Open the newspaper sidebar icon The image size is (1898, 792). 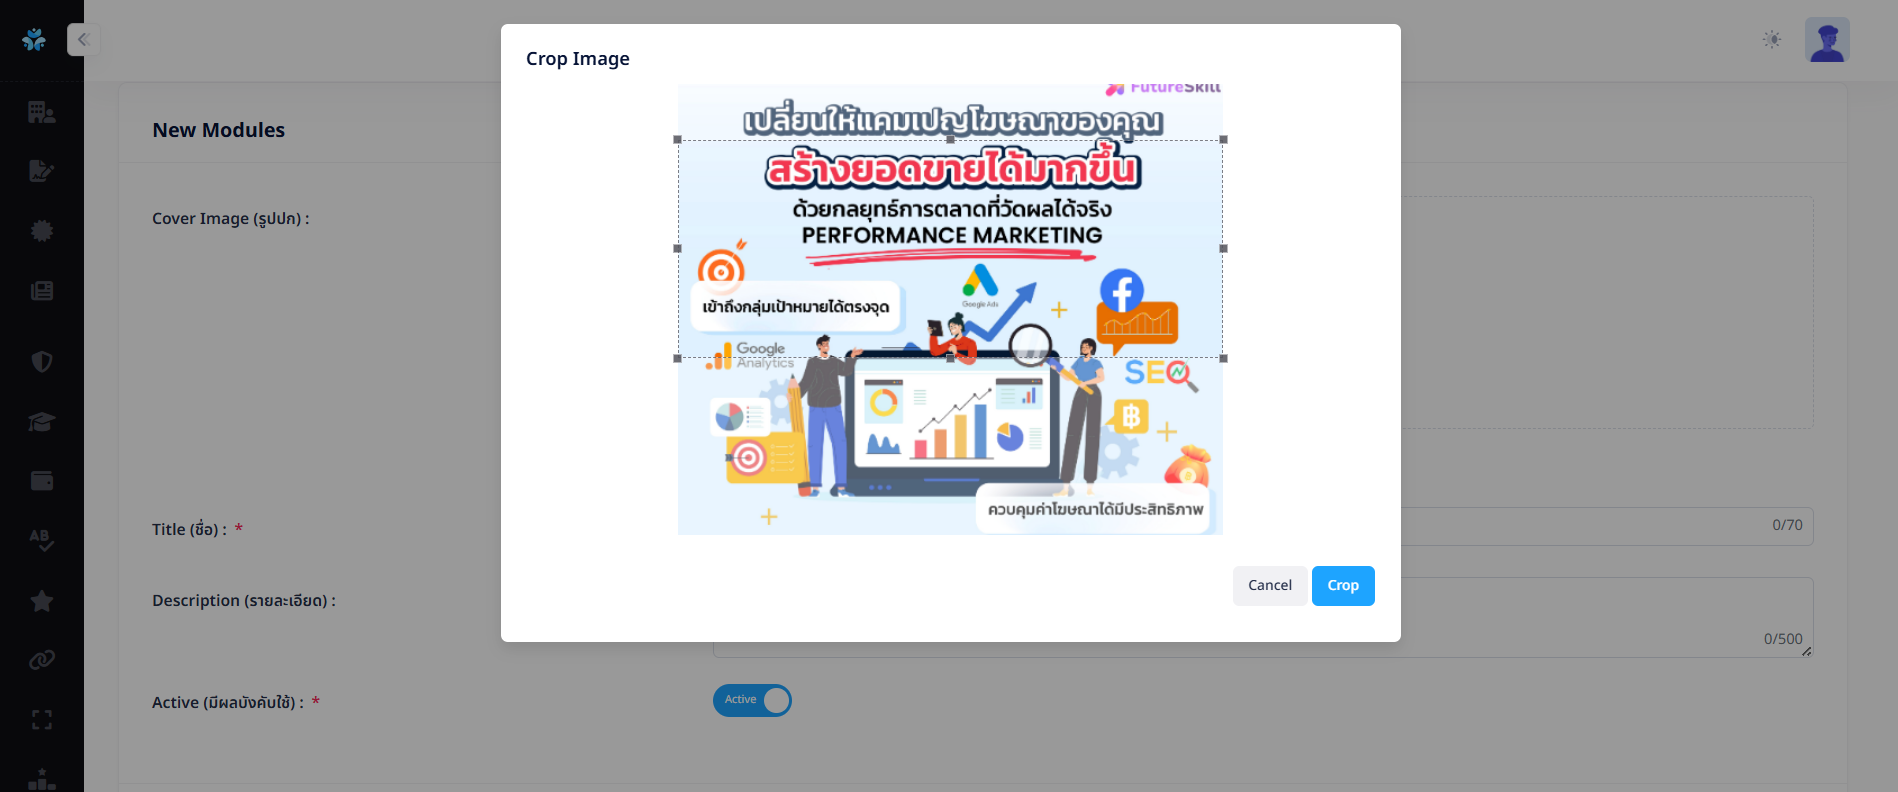pyautogui.click(x=41, y=291)
